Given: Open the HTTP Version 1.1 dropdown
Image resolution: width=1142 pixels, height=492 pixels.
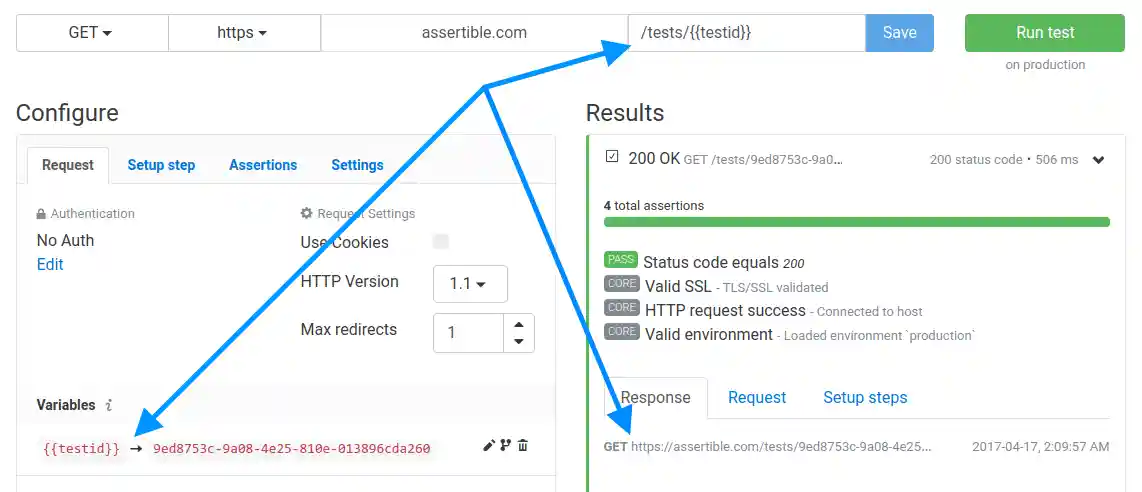Looking at the screenshot, I should 470,284.
